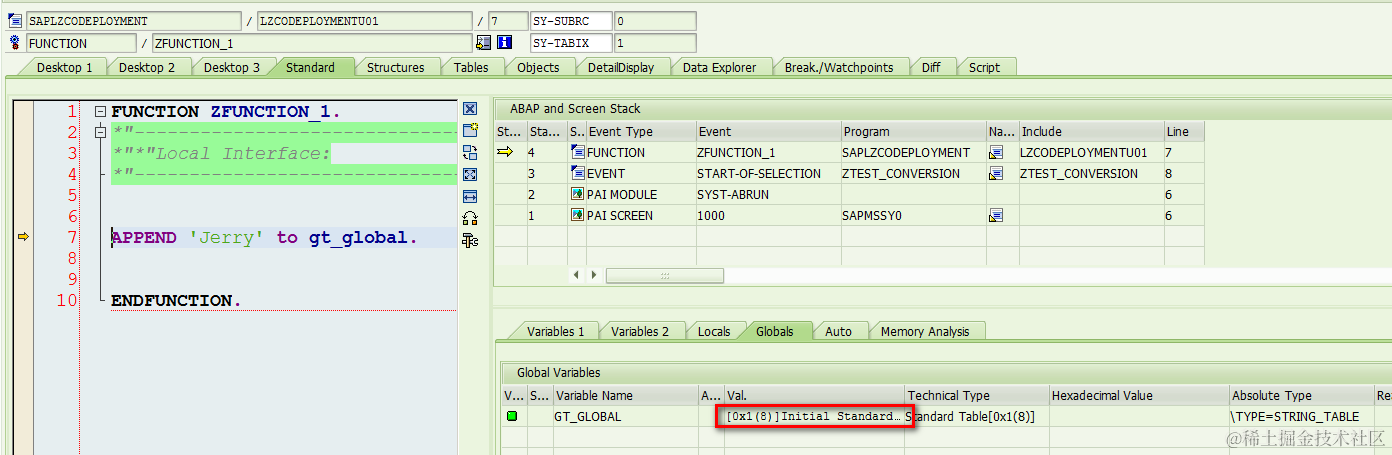Viewport: 1392px width, 455px height.
Task: Click the ZFUNCTION_1 header field
Action: 311,43
